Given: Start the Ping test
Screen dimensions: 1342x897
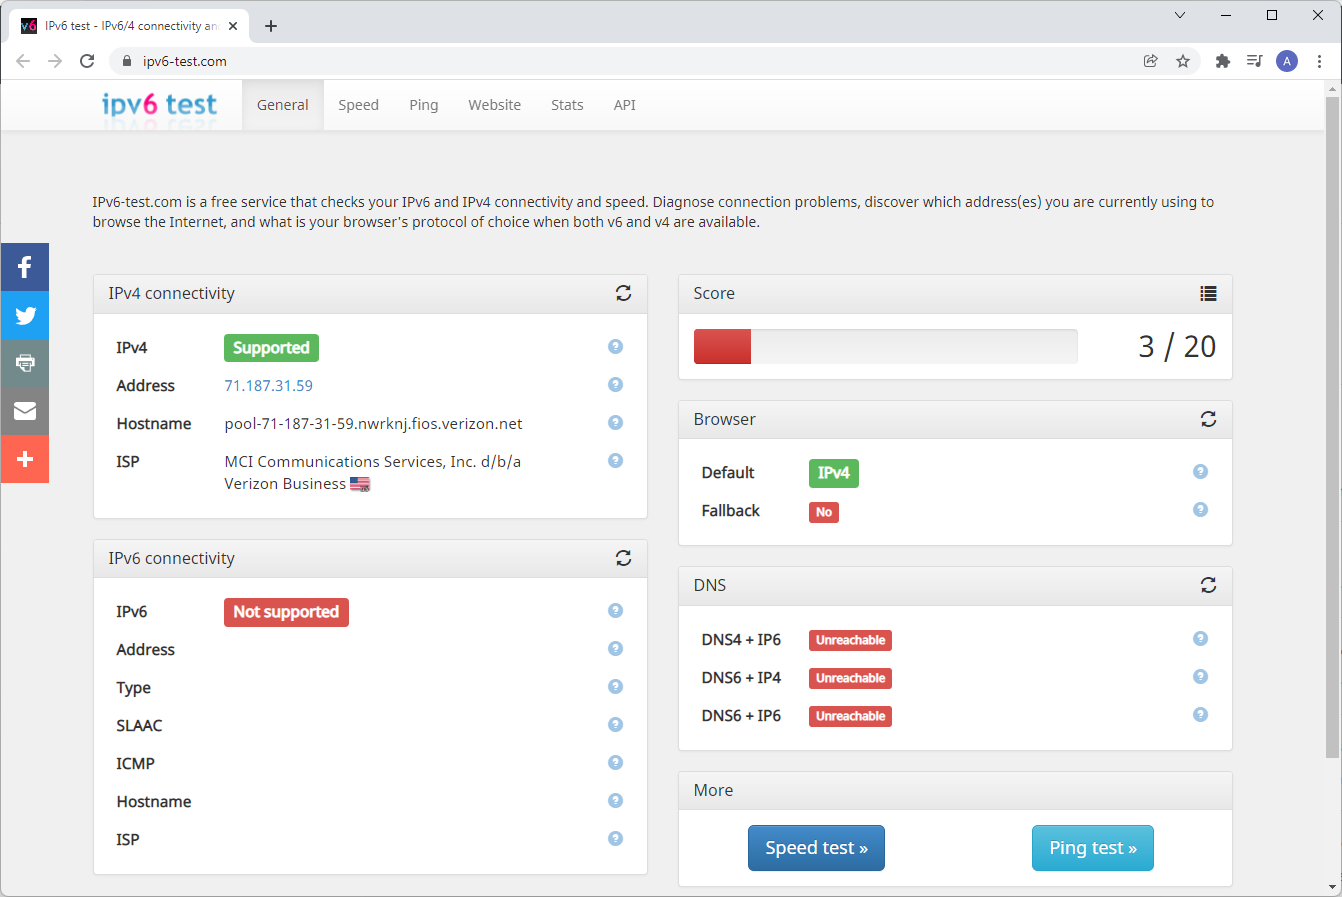Looking at the screenshot, I should (1092, 847).
